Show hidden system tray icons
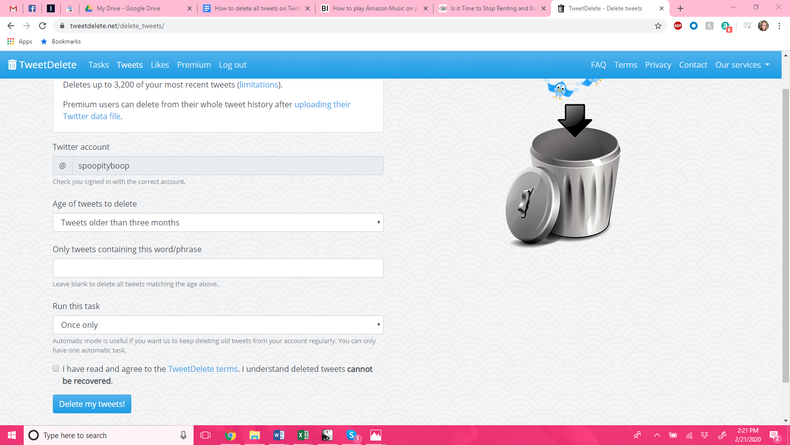The height and width of the screenshot is (445, 790). [656, 435]
